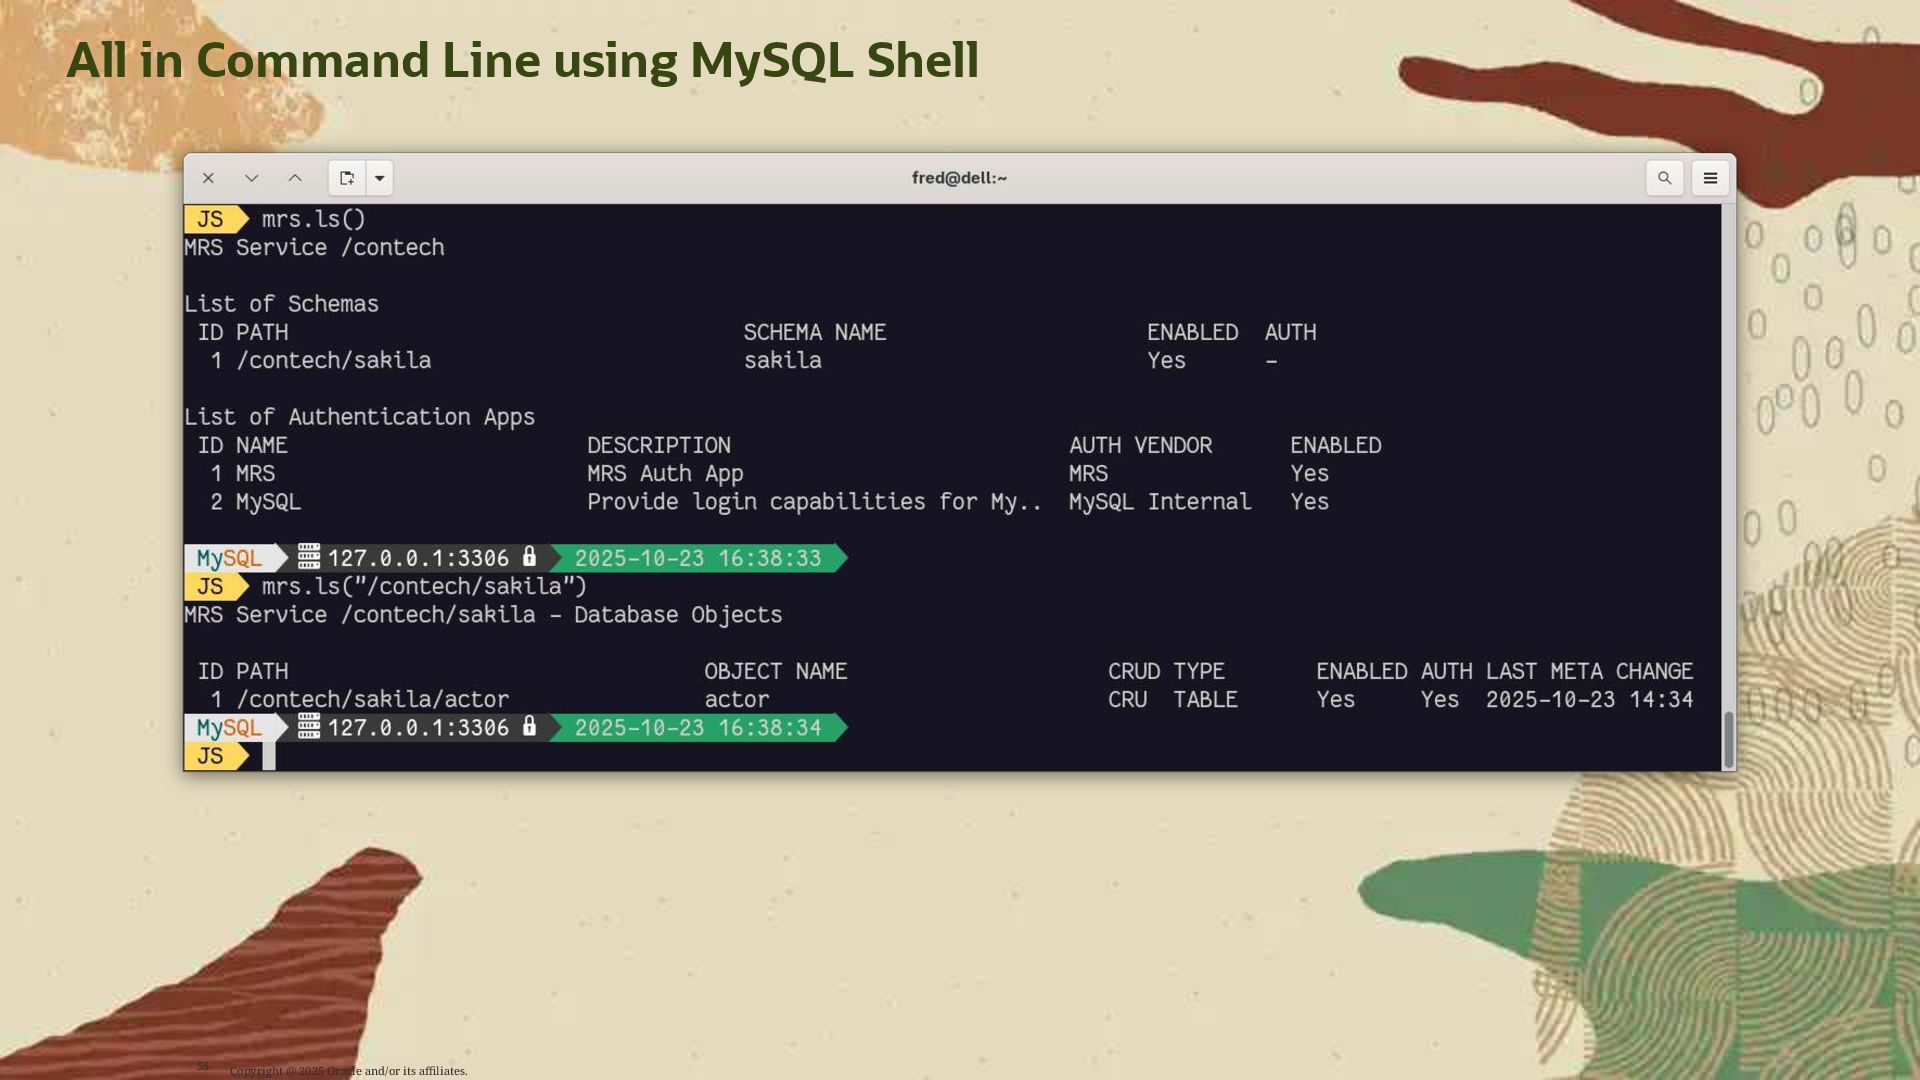Click the down chevron in title bar
The image size is (1920, 1080).
pos(252,178)
